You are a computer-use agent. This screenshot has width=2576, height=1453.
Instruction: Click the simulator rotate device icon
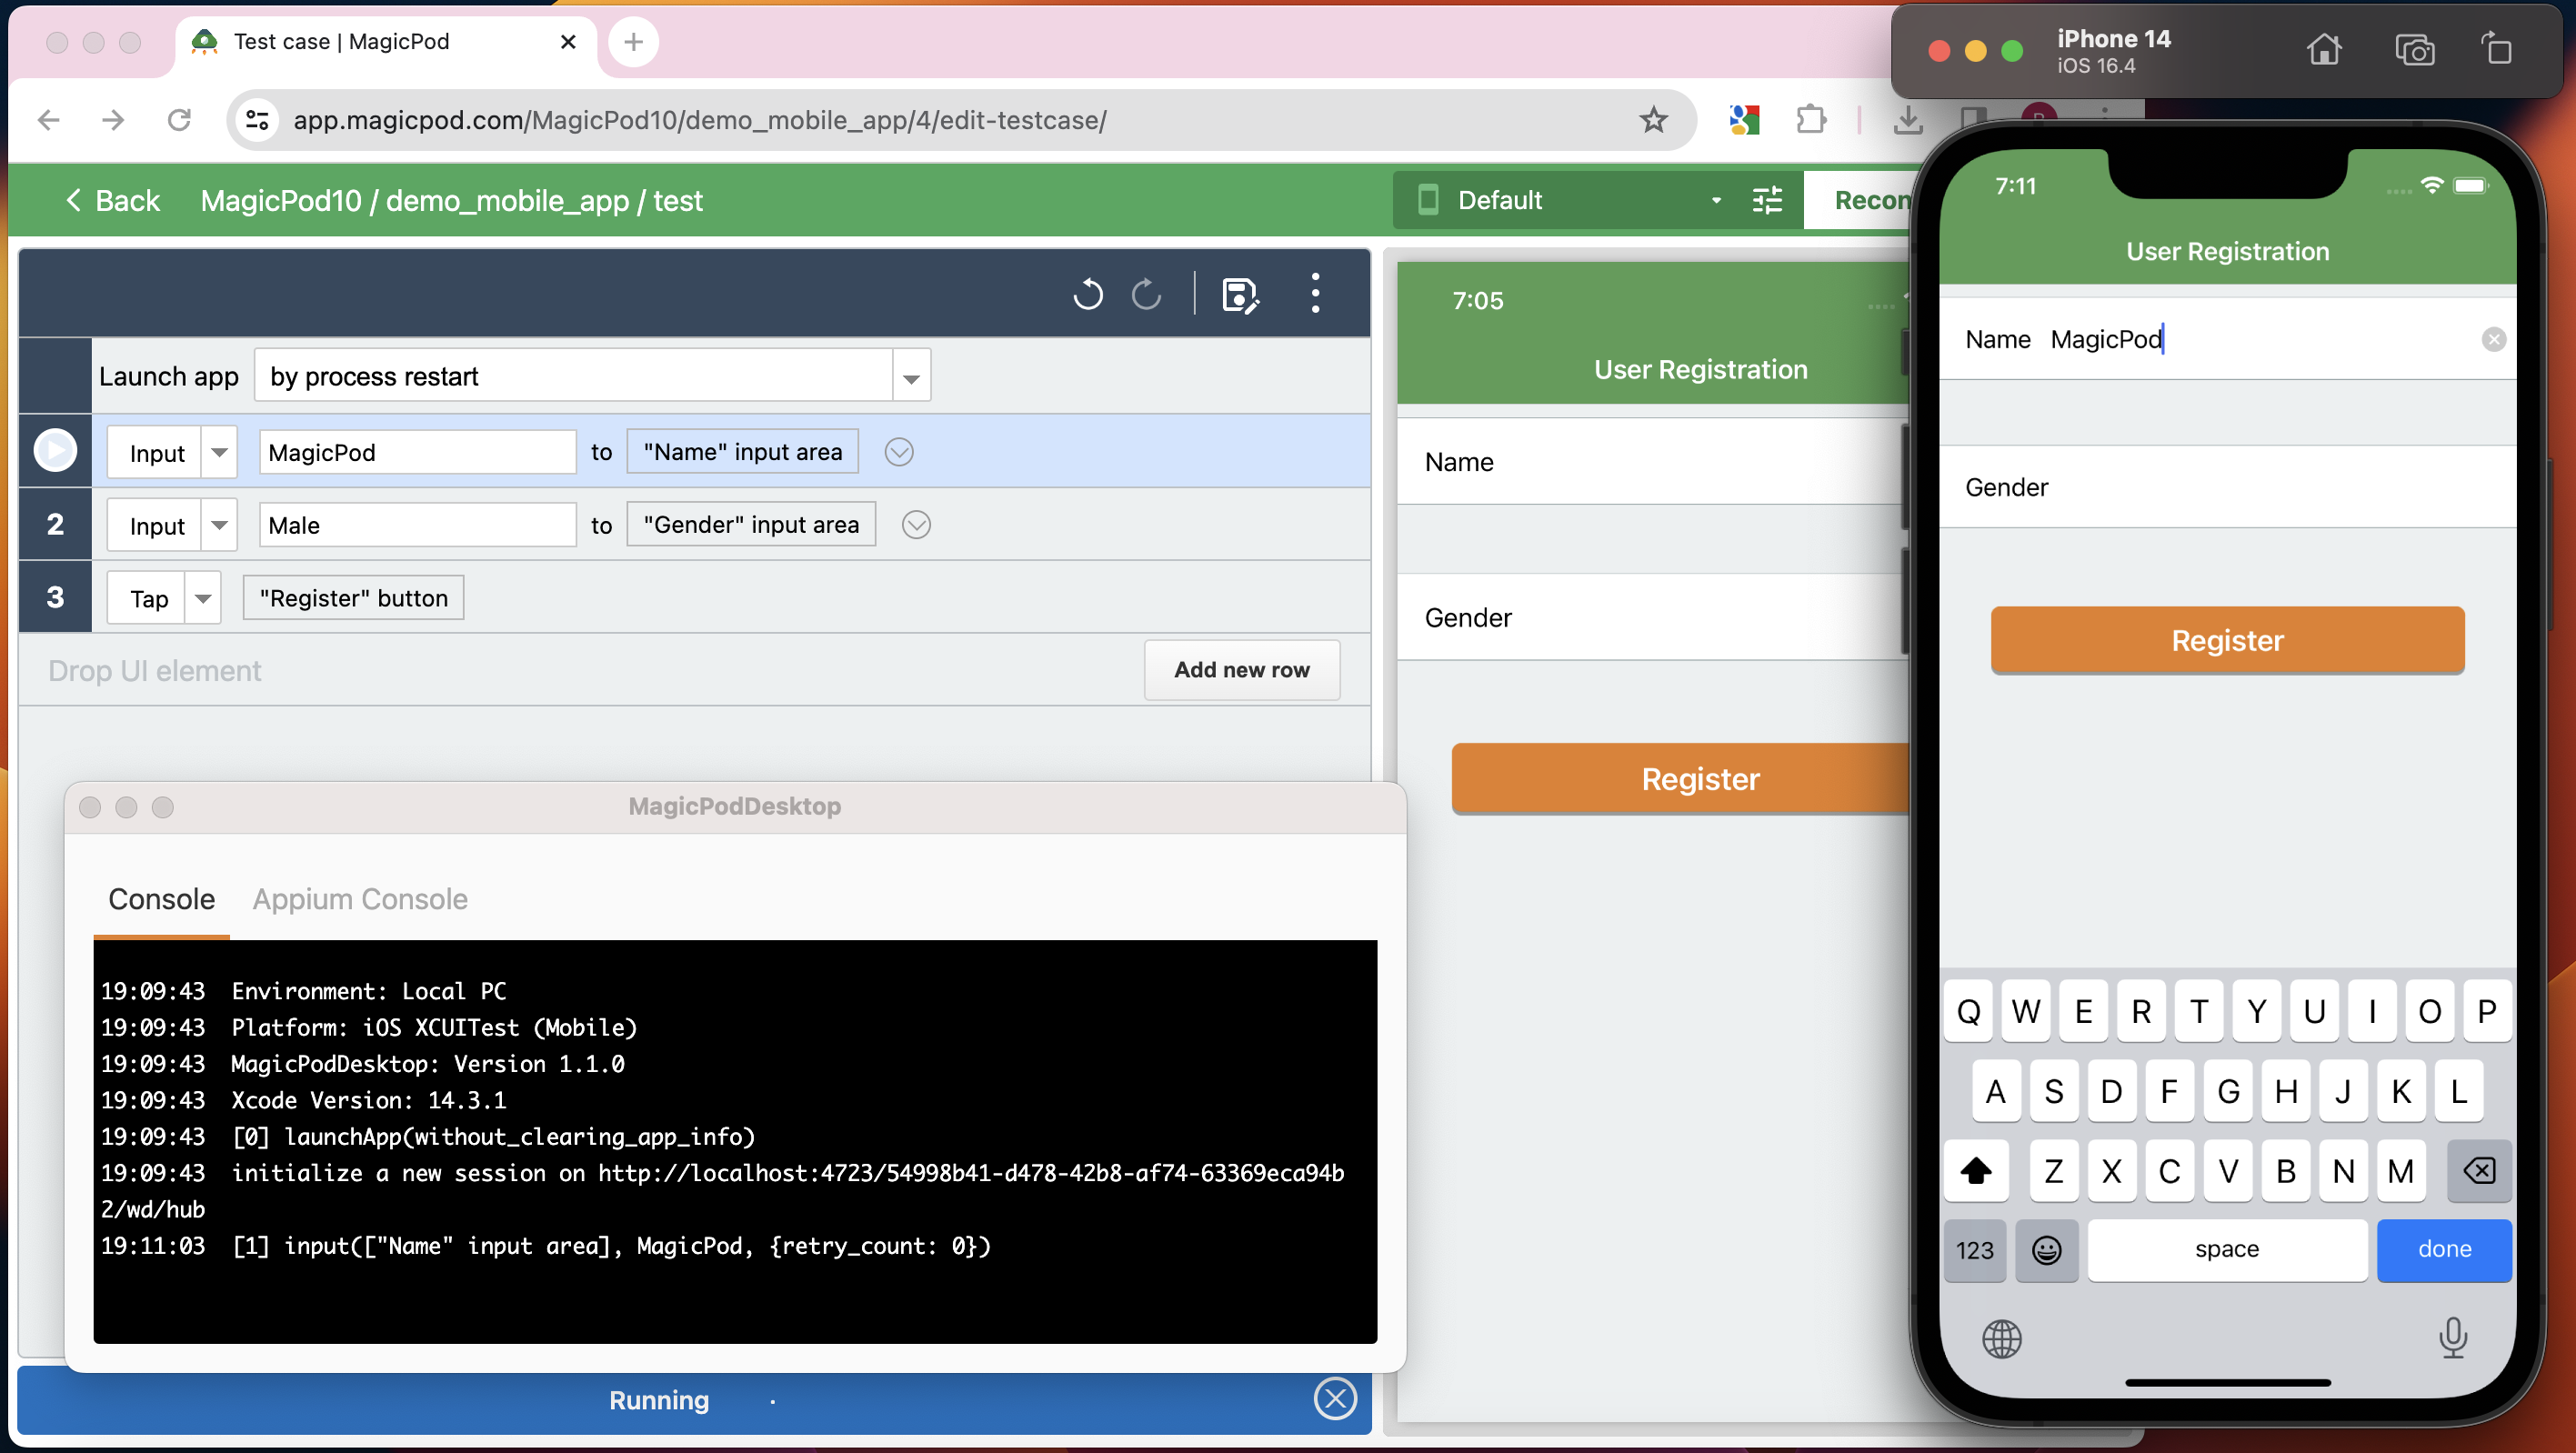tap(2497, 49)
